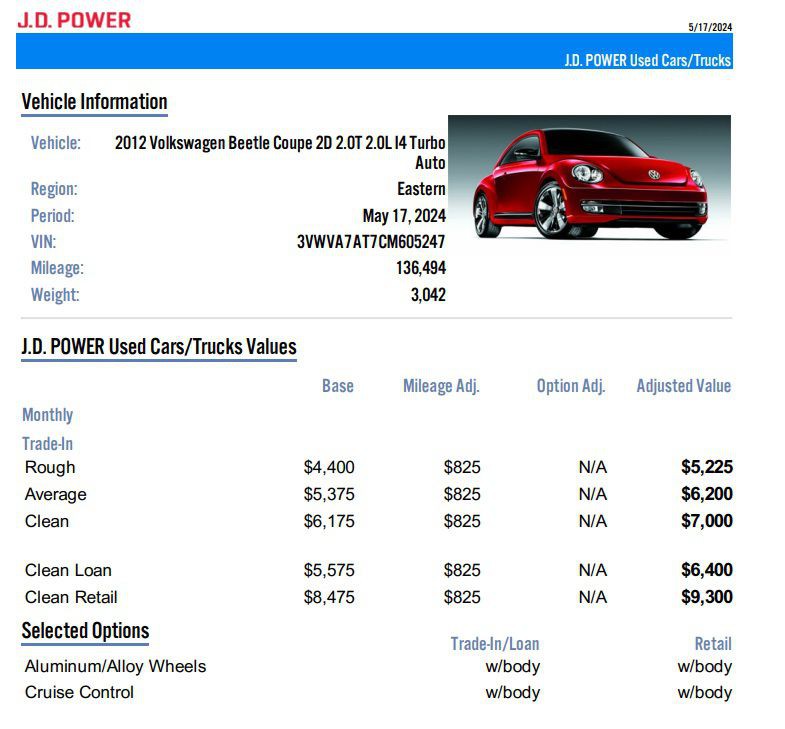Select Retail 'w/body' for Aluminum/Alloy Wheels

click(705, 666)
